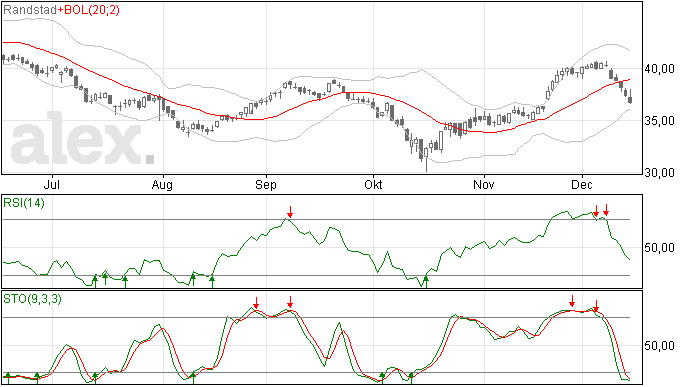Click the red RSI sell arrow in September
The image size is (690, 387).
(290, 211)
